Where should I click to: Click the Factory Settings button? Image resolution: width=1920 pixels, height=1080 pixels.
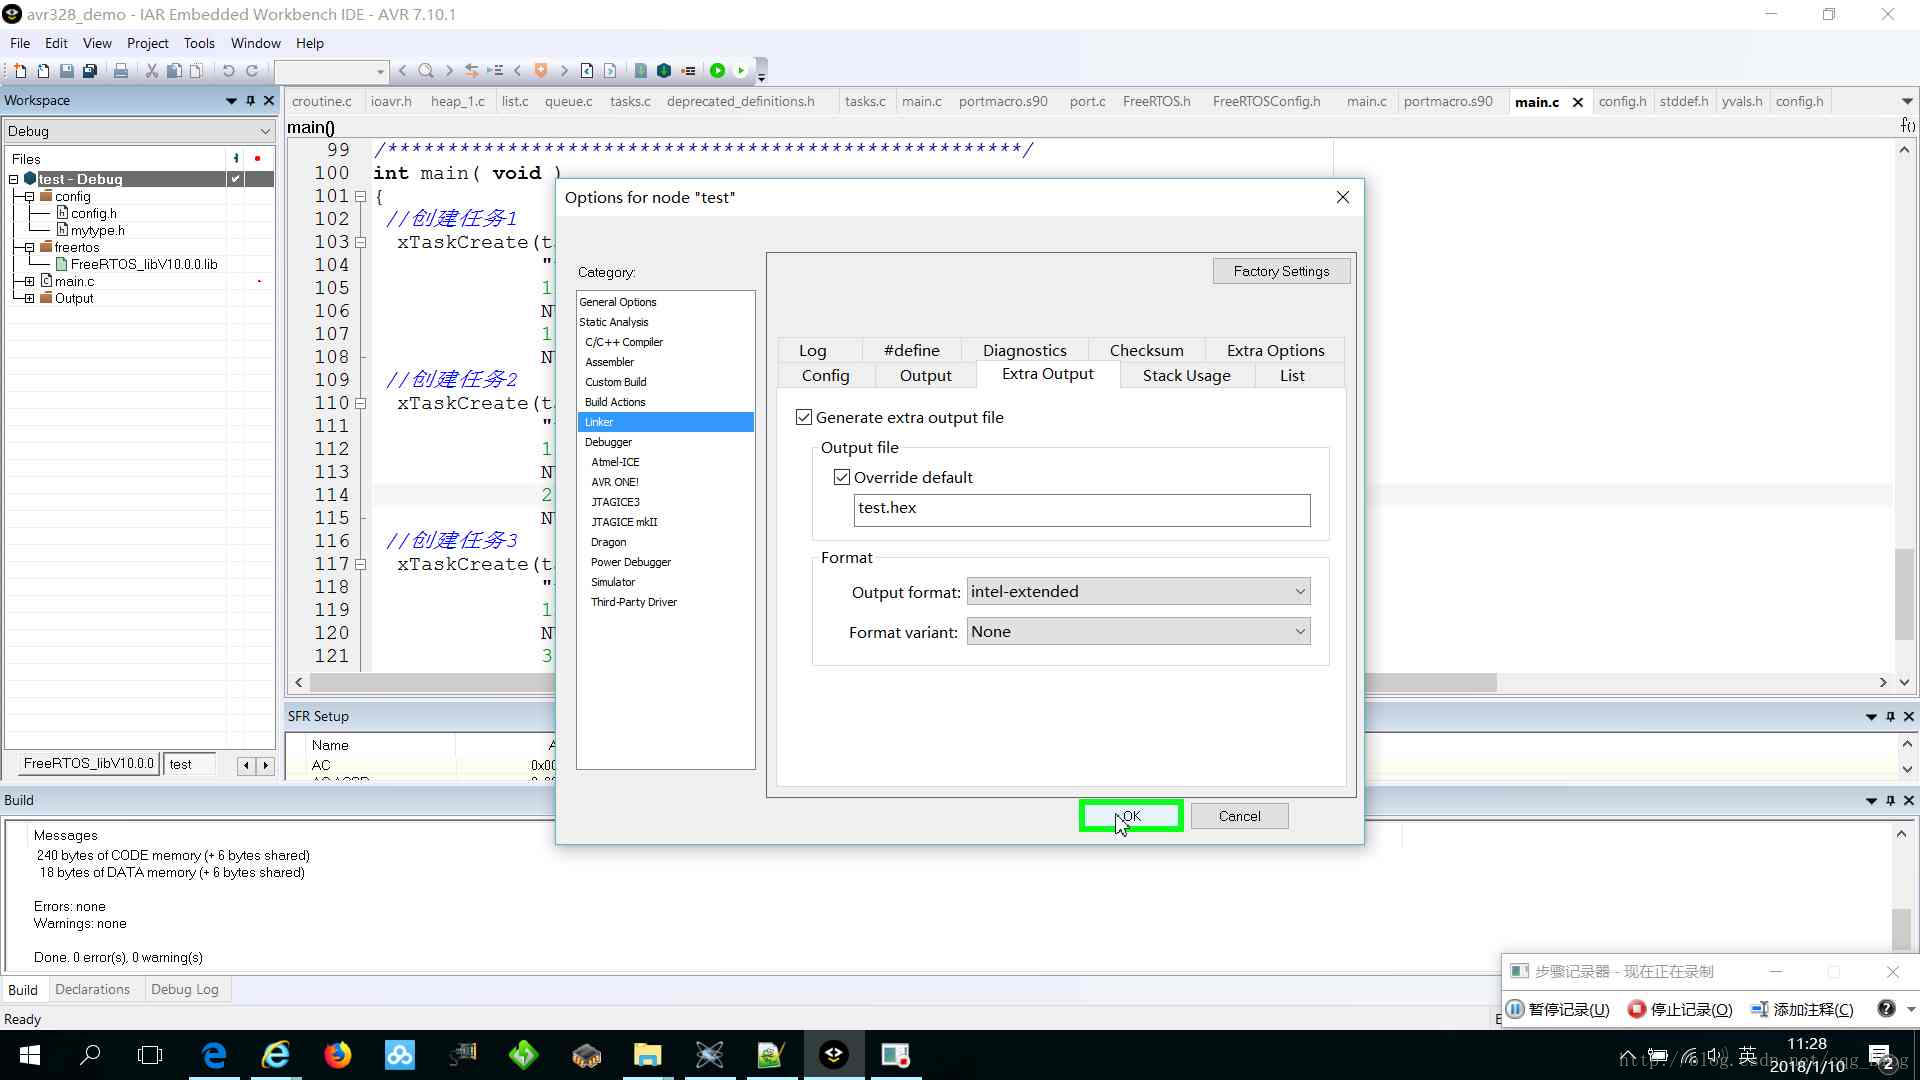tap(1281, 271)
